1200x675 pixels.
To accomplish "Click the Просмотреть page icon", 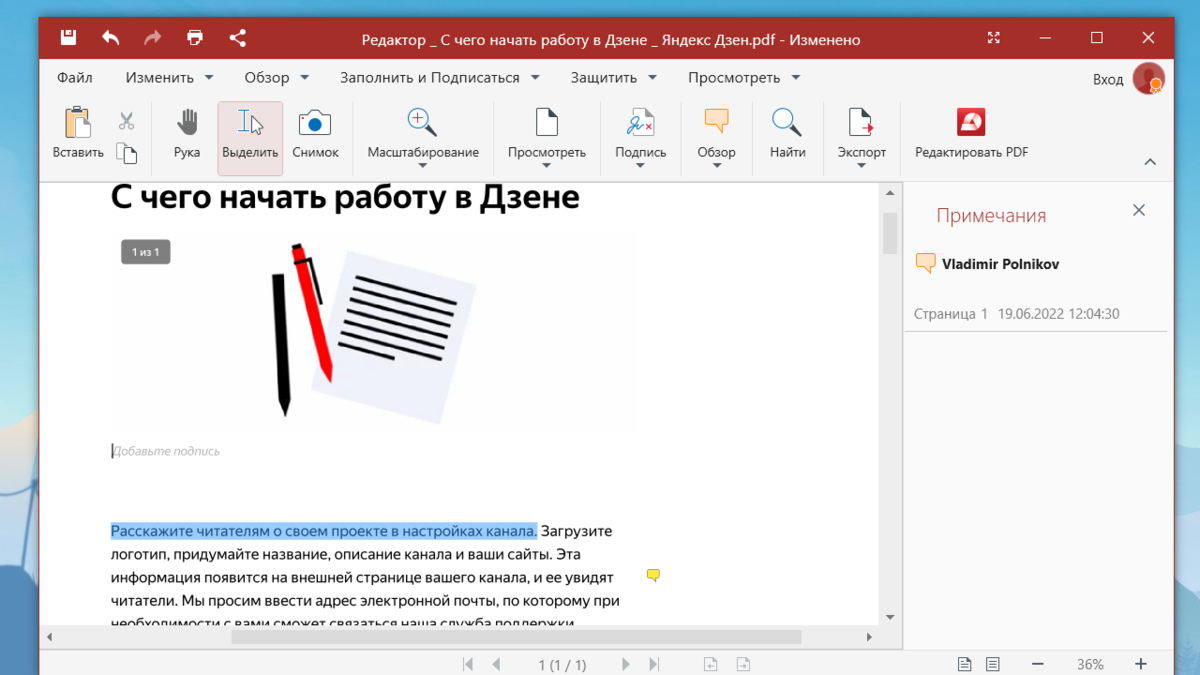I will 547,122.
